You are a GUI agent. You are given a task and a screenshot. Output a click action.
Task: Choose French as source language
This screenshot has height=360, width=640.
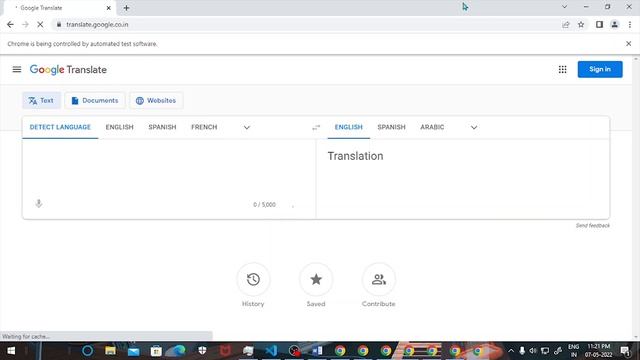click(x=204, y=127)
